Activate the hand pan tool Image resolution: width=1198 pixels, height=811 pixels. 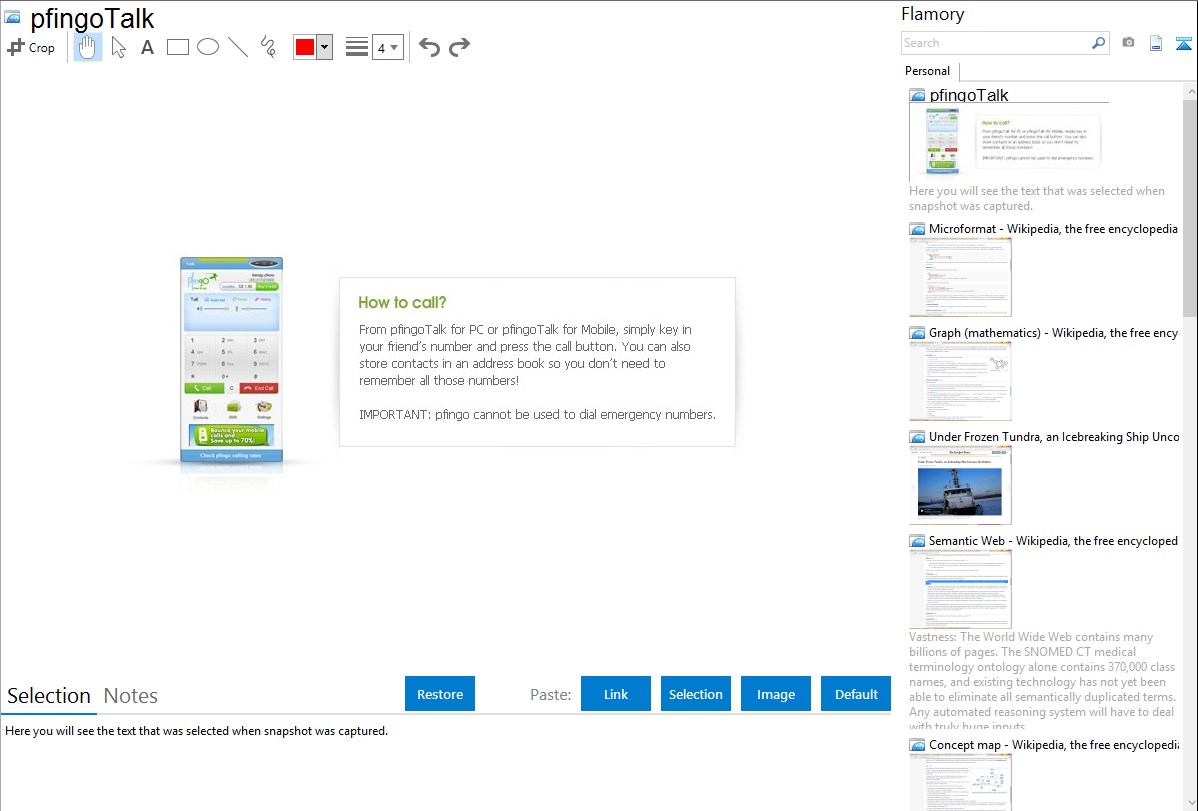point(87,47)
